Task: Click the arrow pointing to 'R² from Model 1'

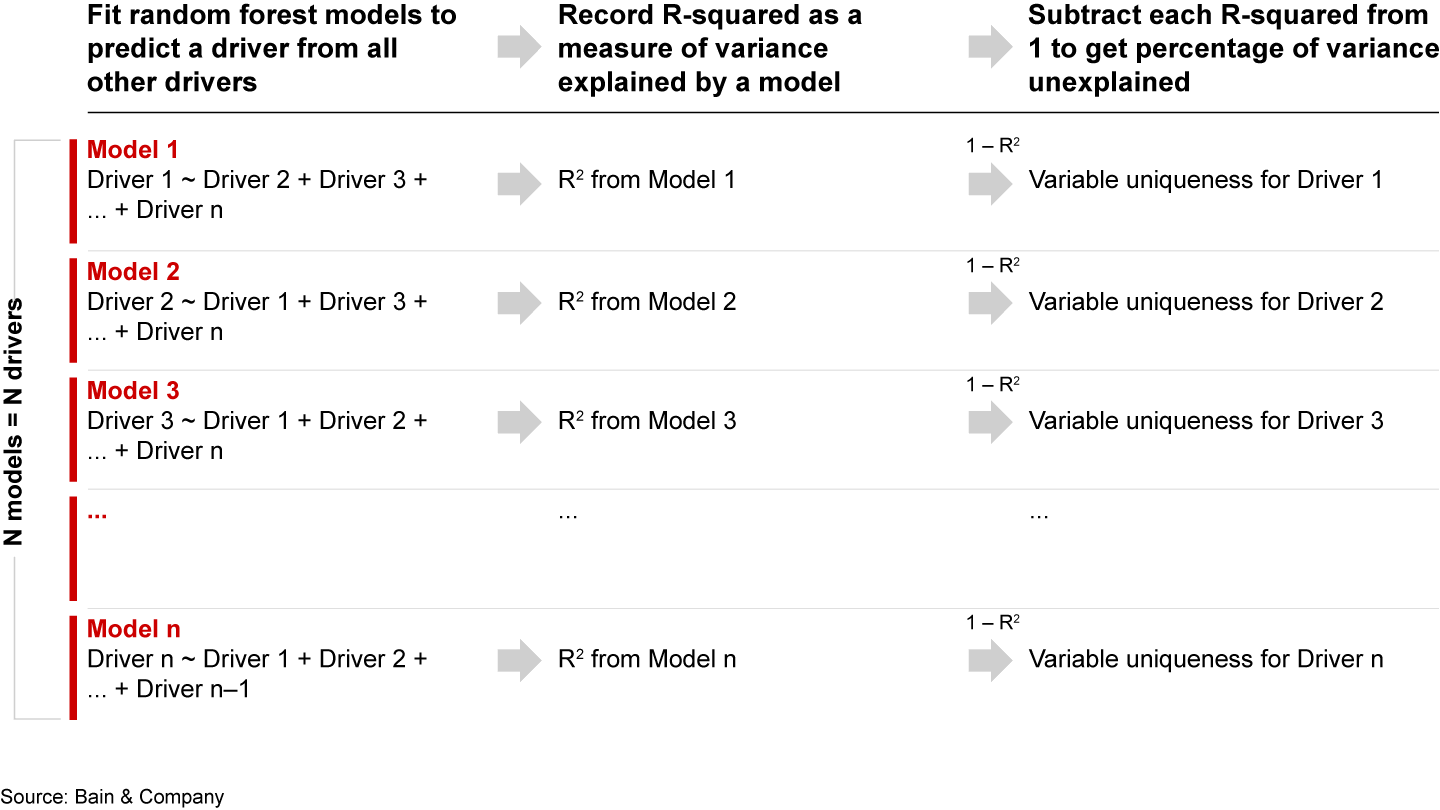Action: tap(519, 183)
